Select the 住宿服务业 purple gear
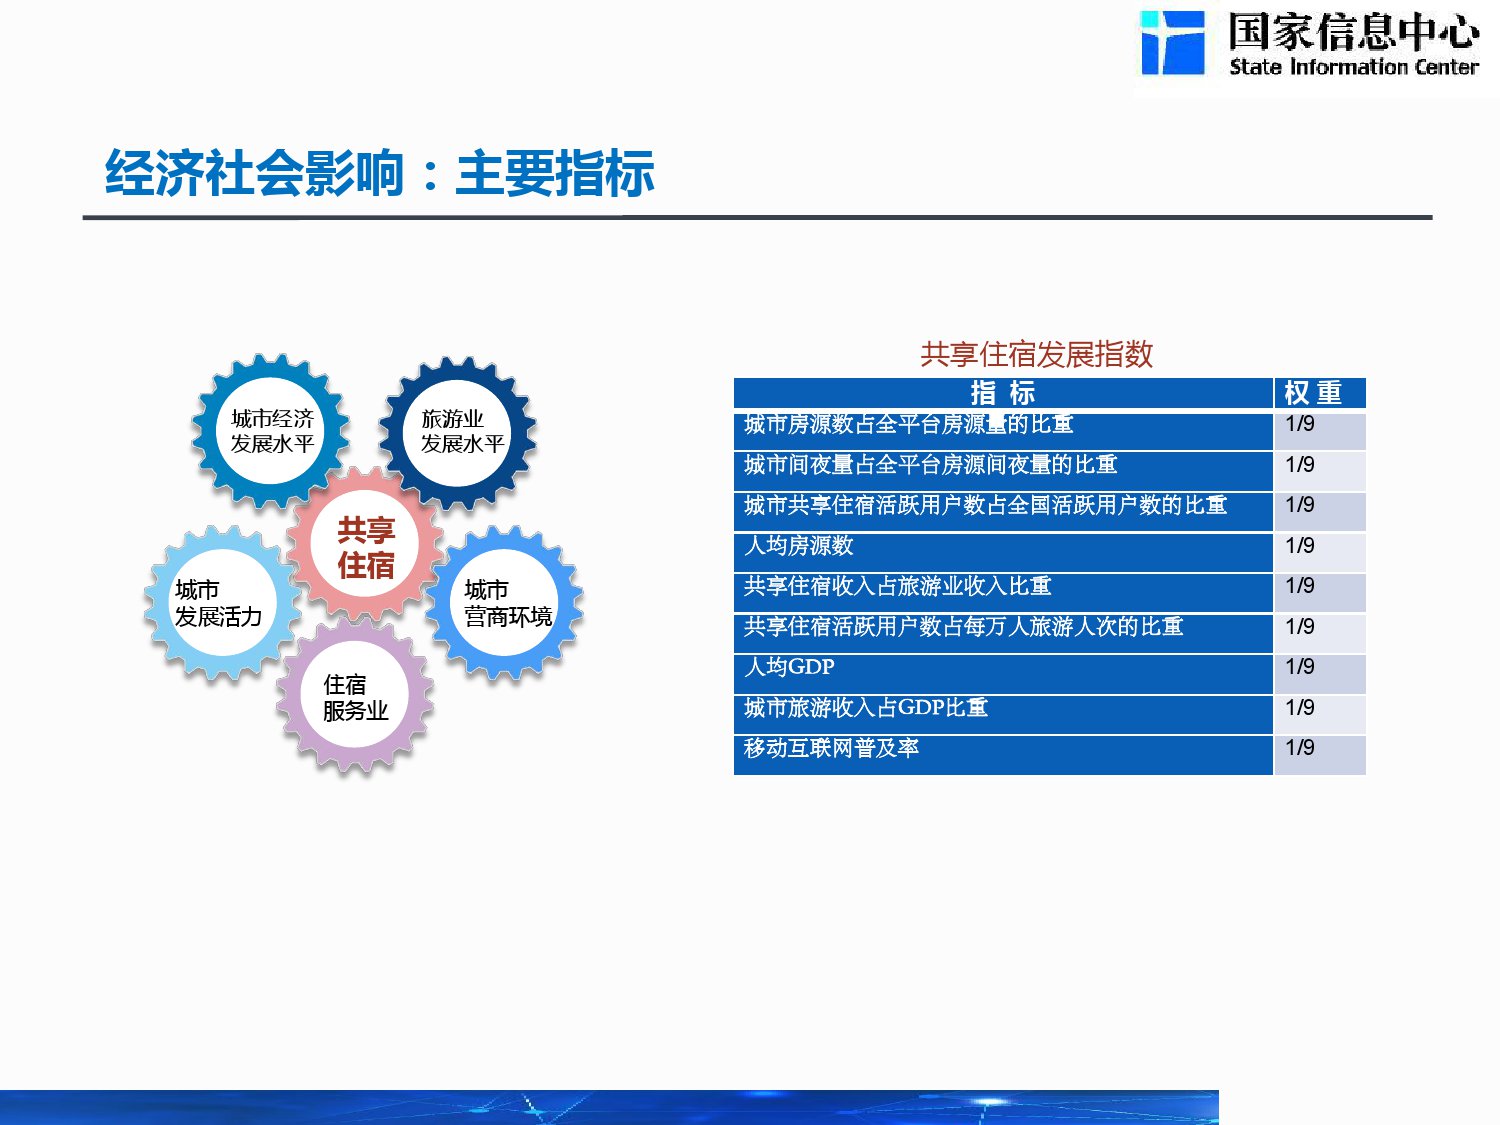Viewport: 1500px width, 1125px height. 355,697
